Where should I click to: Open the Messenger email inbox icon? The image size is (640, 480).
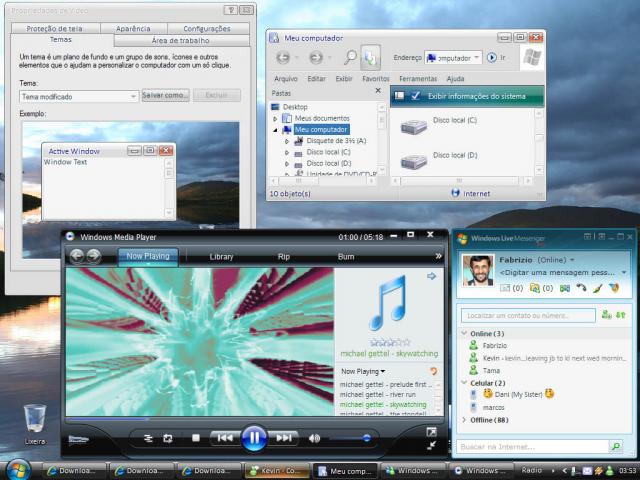point(505,288)
